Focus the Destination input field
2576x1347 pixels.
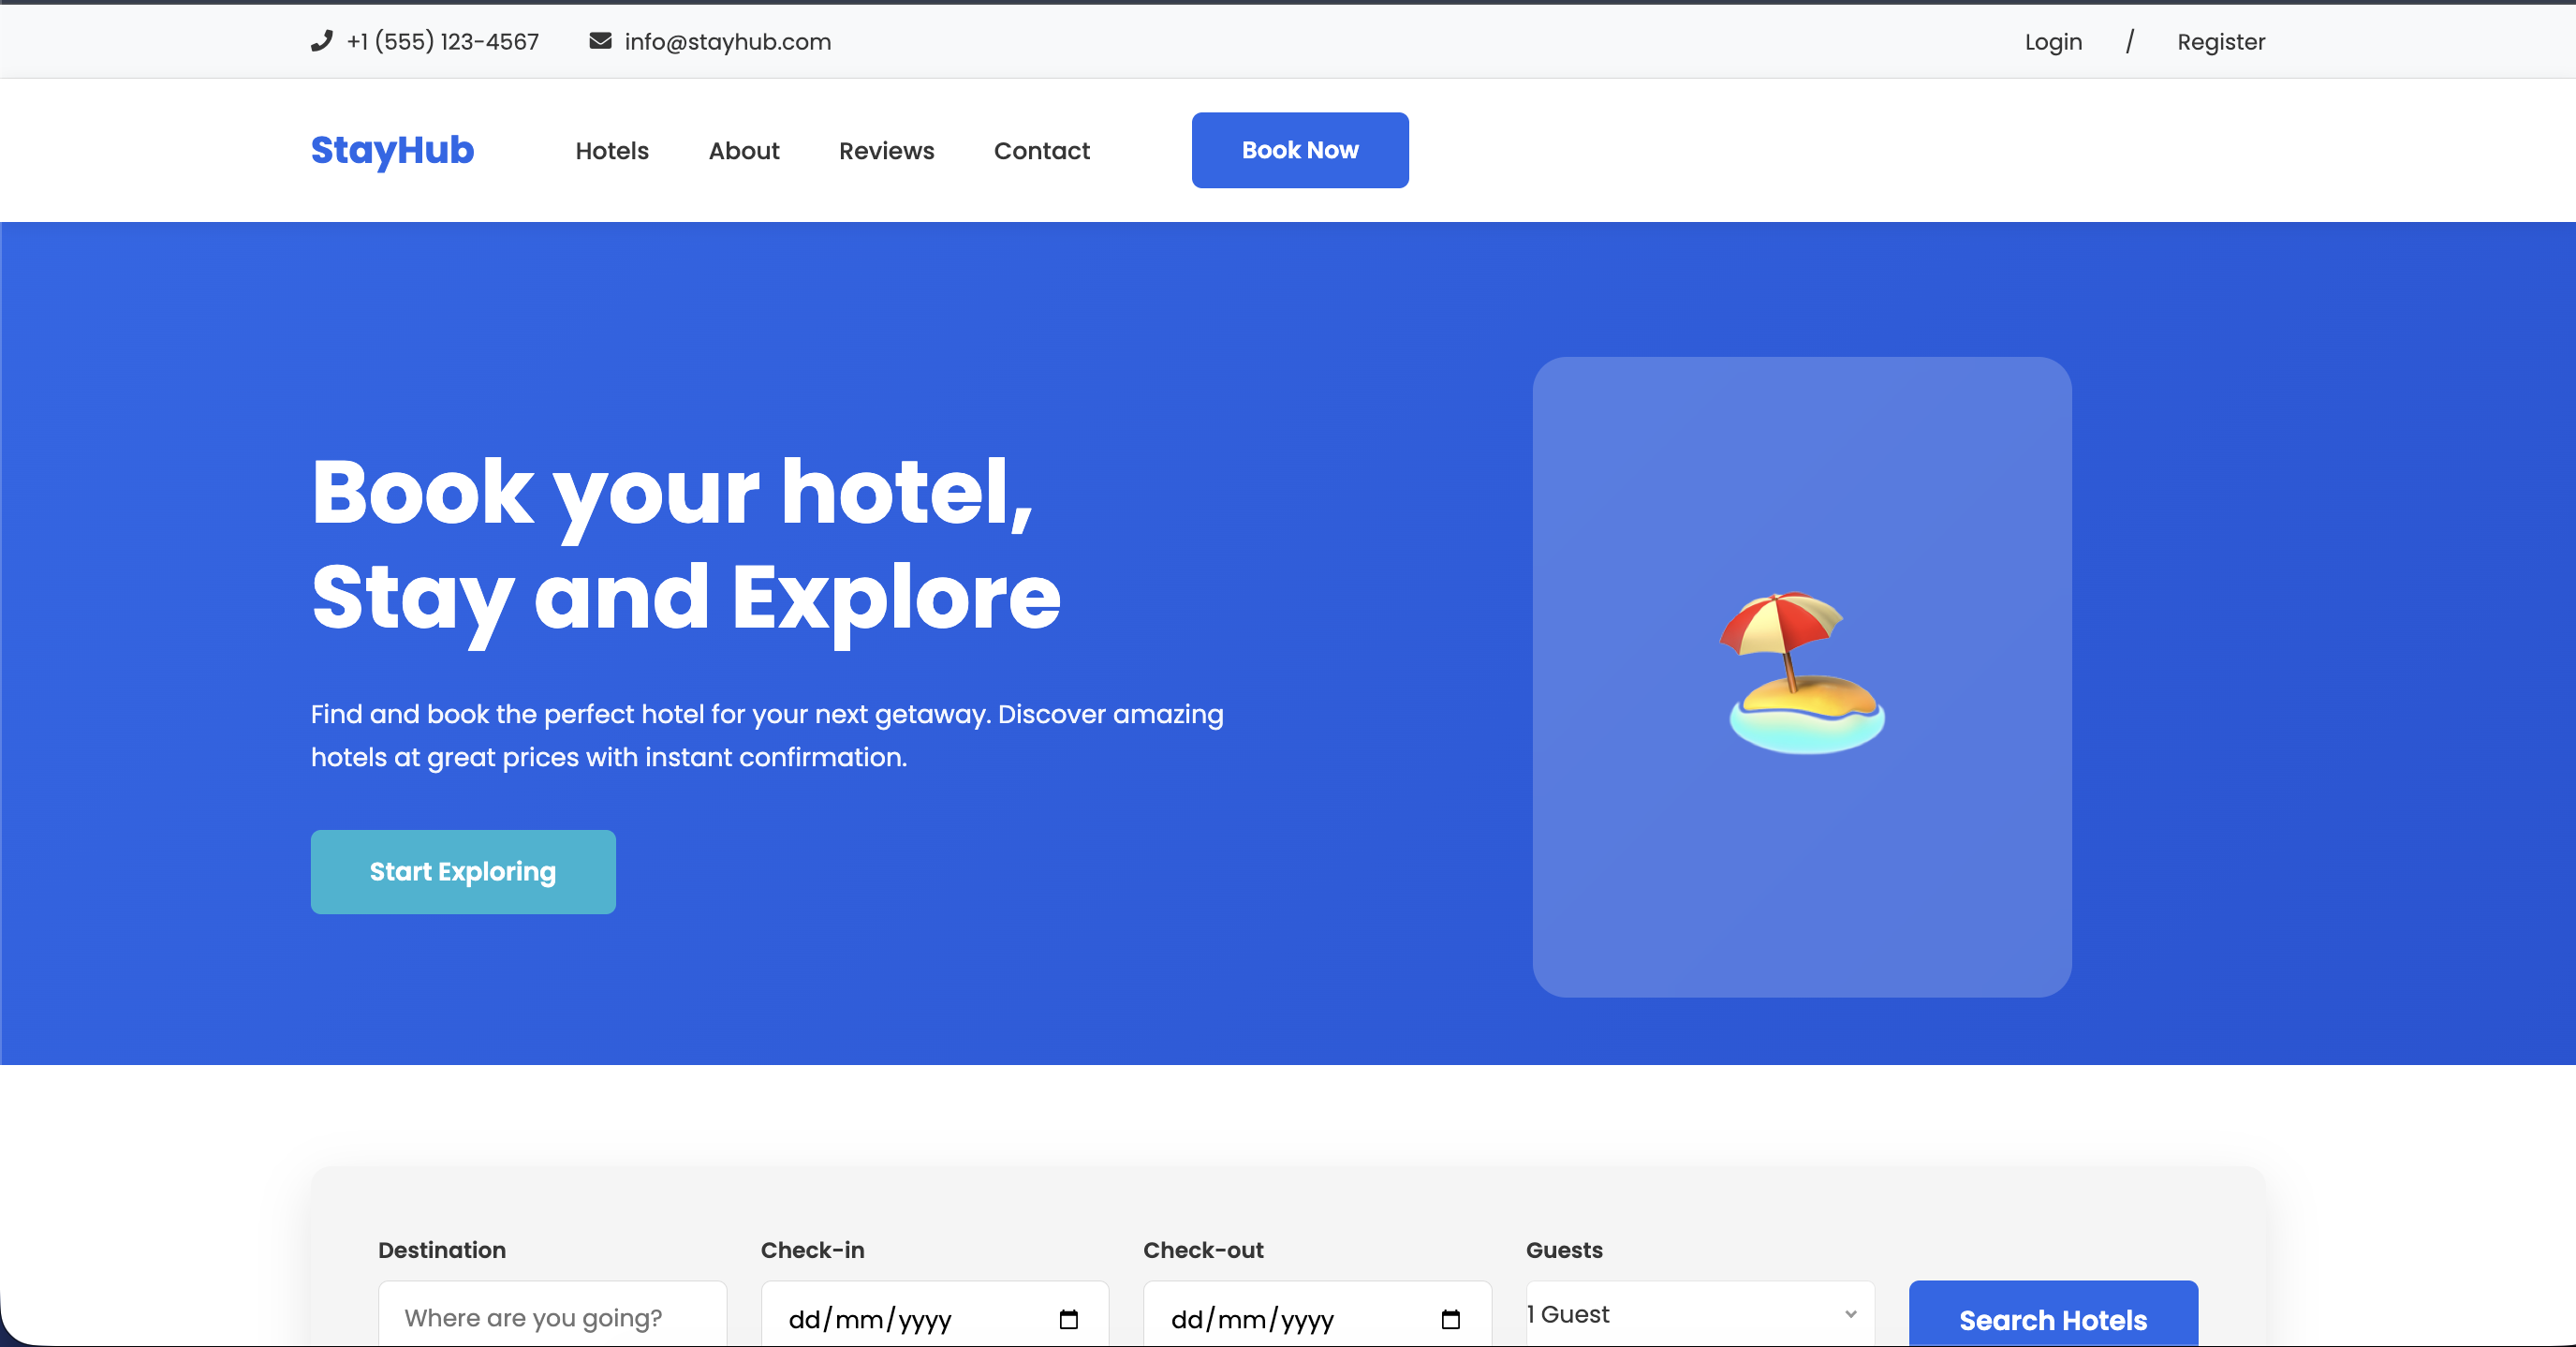(x=552, y=1316)
